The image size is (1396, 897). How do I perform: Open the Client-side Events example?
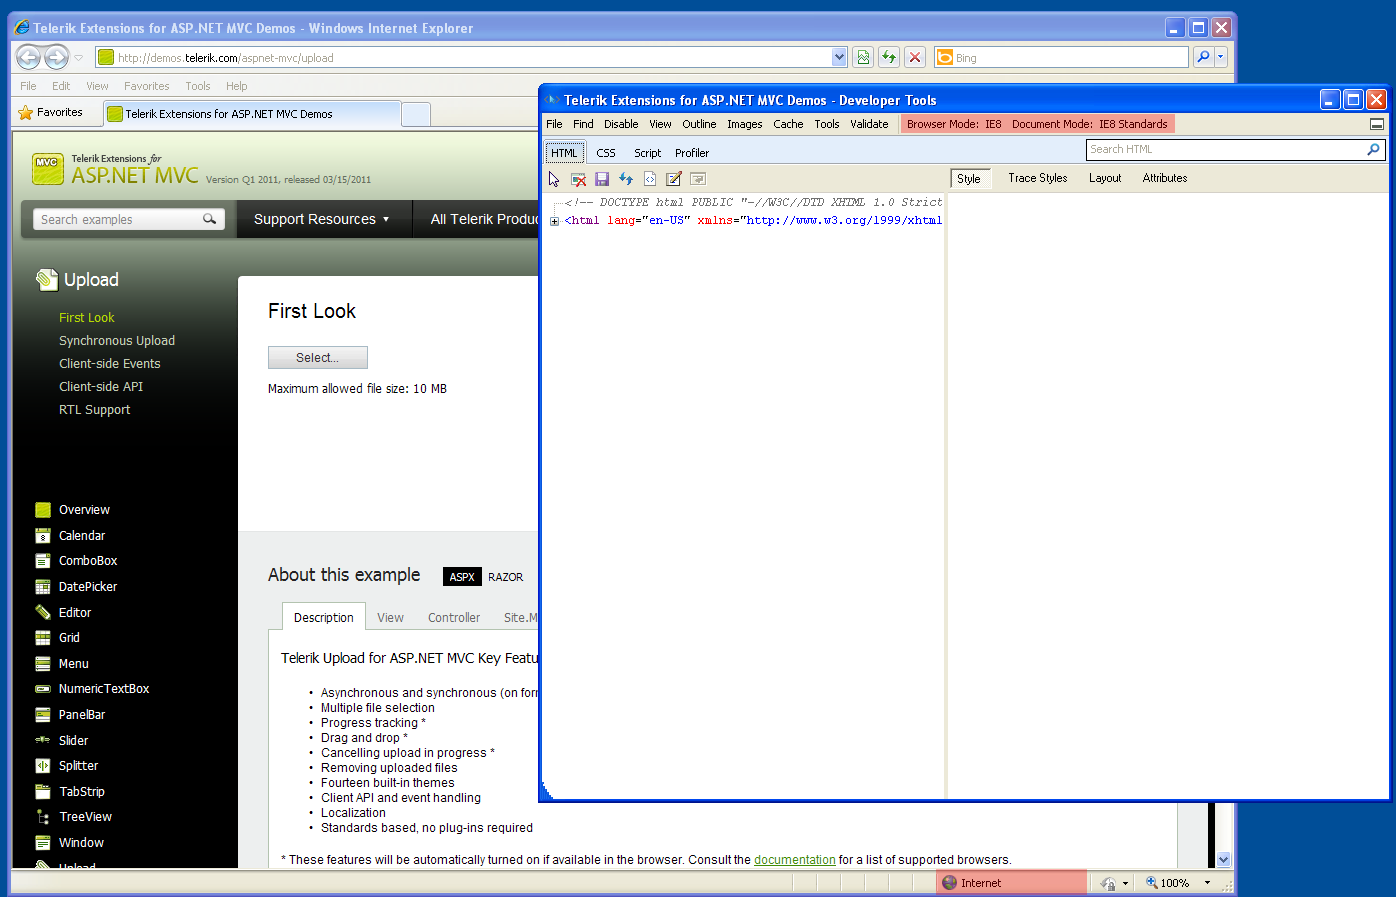point(110,363)
